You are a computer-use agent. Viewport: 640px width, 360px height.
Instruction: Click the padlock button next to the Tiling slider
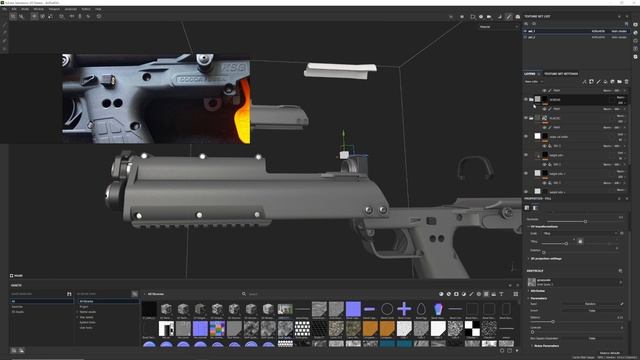pyautogui.click(x=580, y=242)
